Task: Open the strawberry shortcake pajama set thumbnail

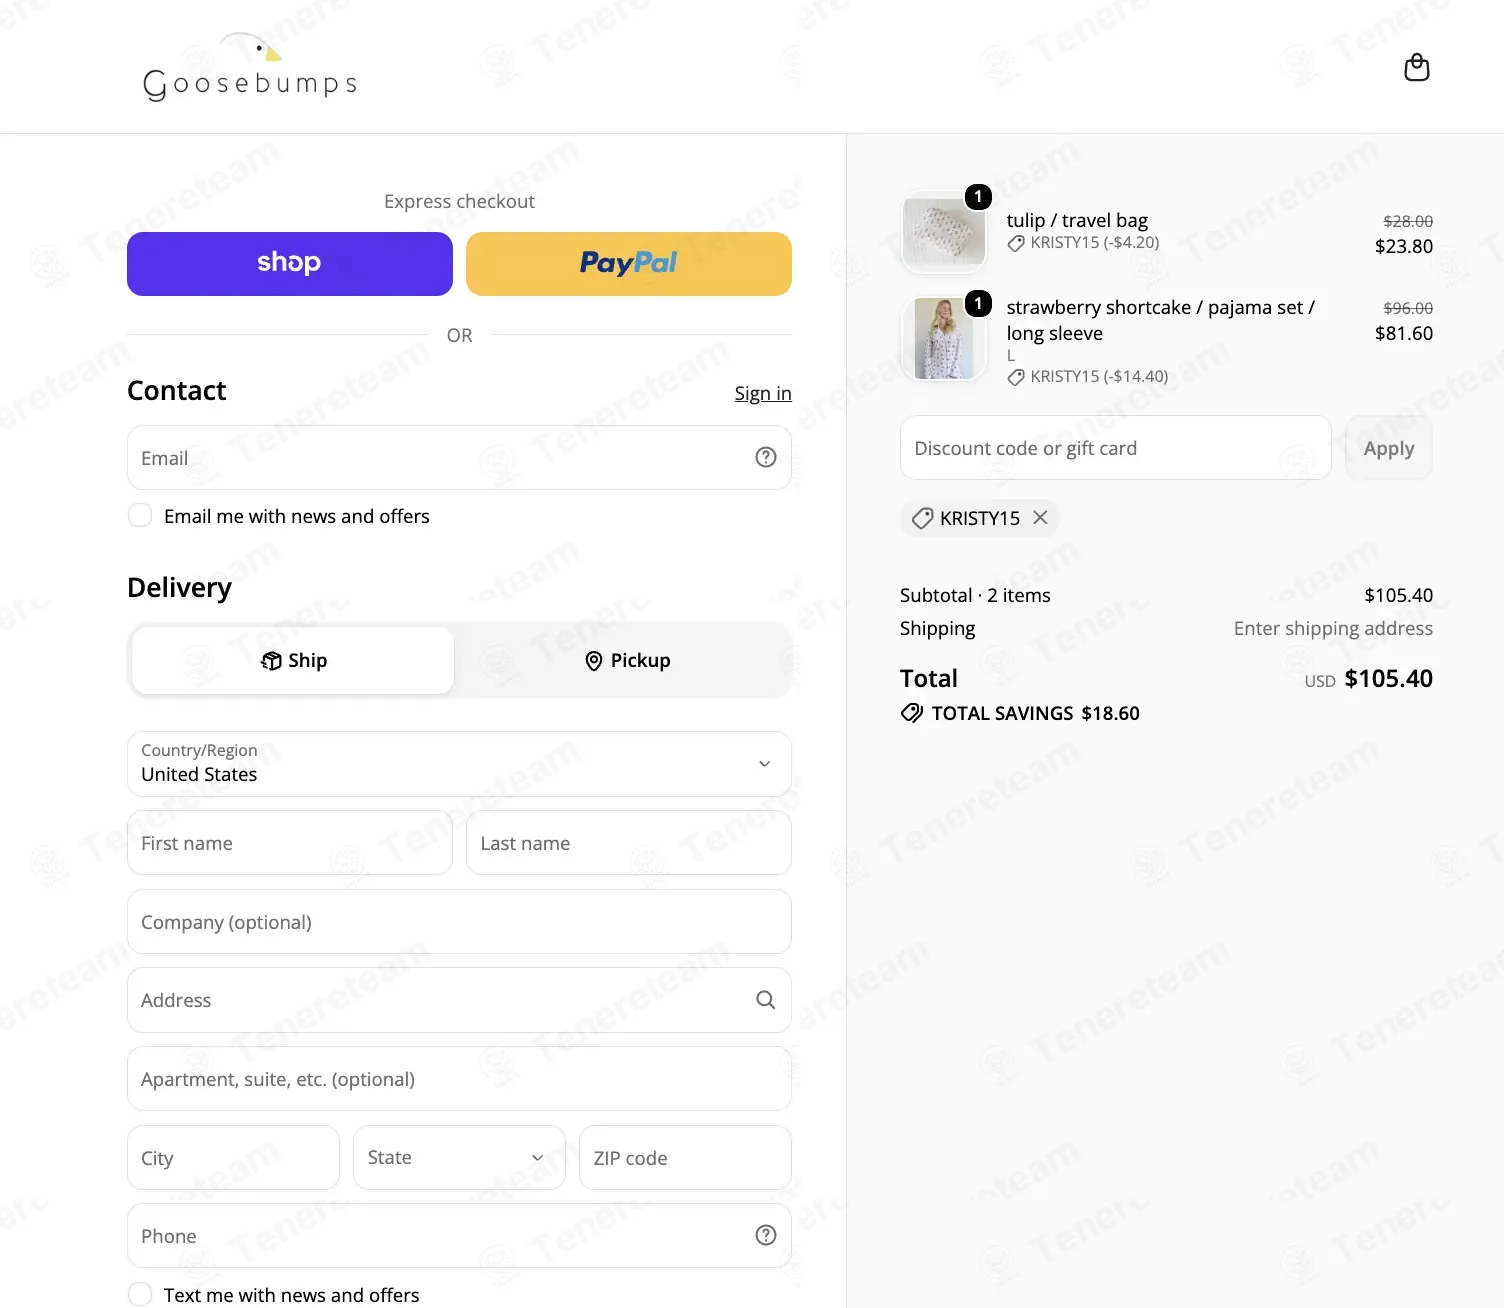Action: (x=944, y=338)
